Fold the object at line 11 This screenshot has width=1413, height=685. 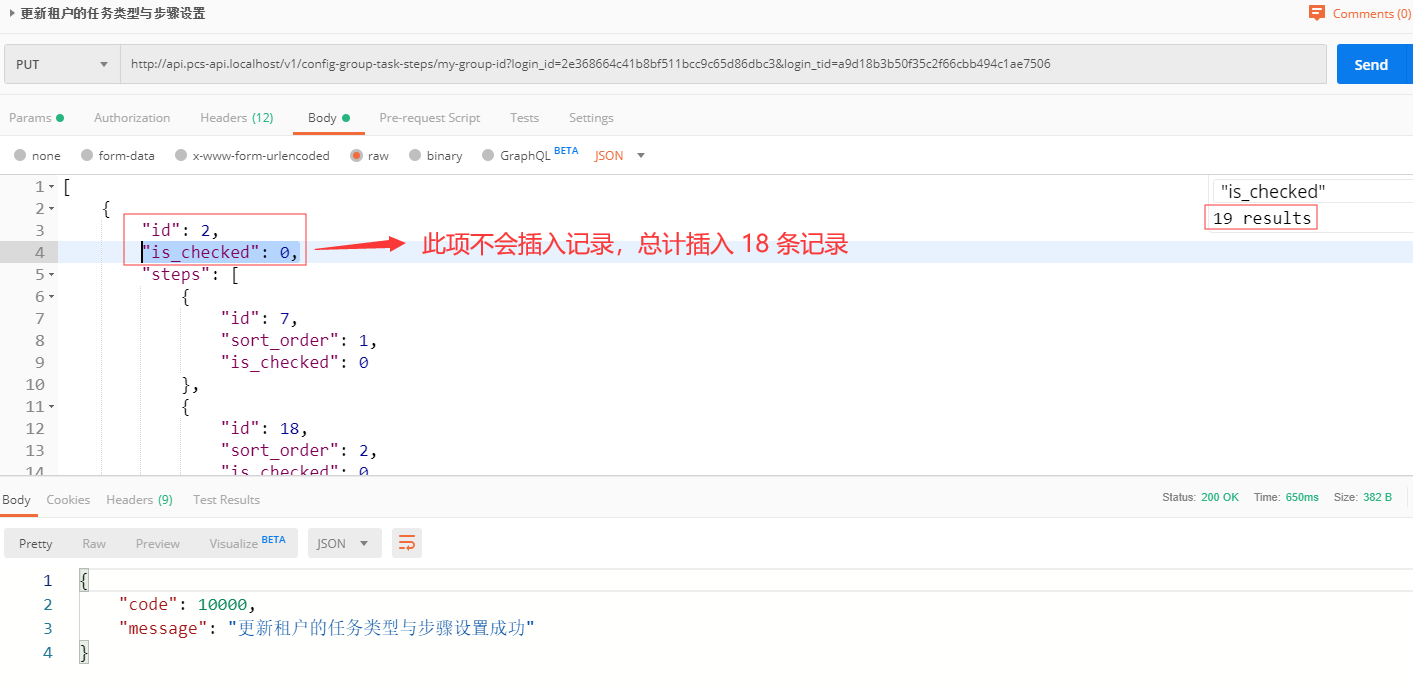pos(51,407)
